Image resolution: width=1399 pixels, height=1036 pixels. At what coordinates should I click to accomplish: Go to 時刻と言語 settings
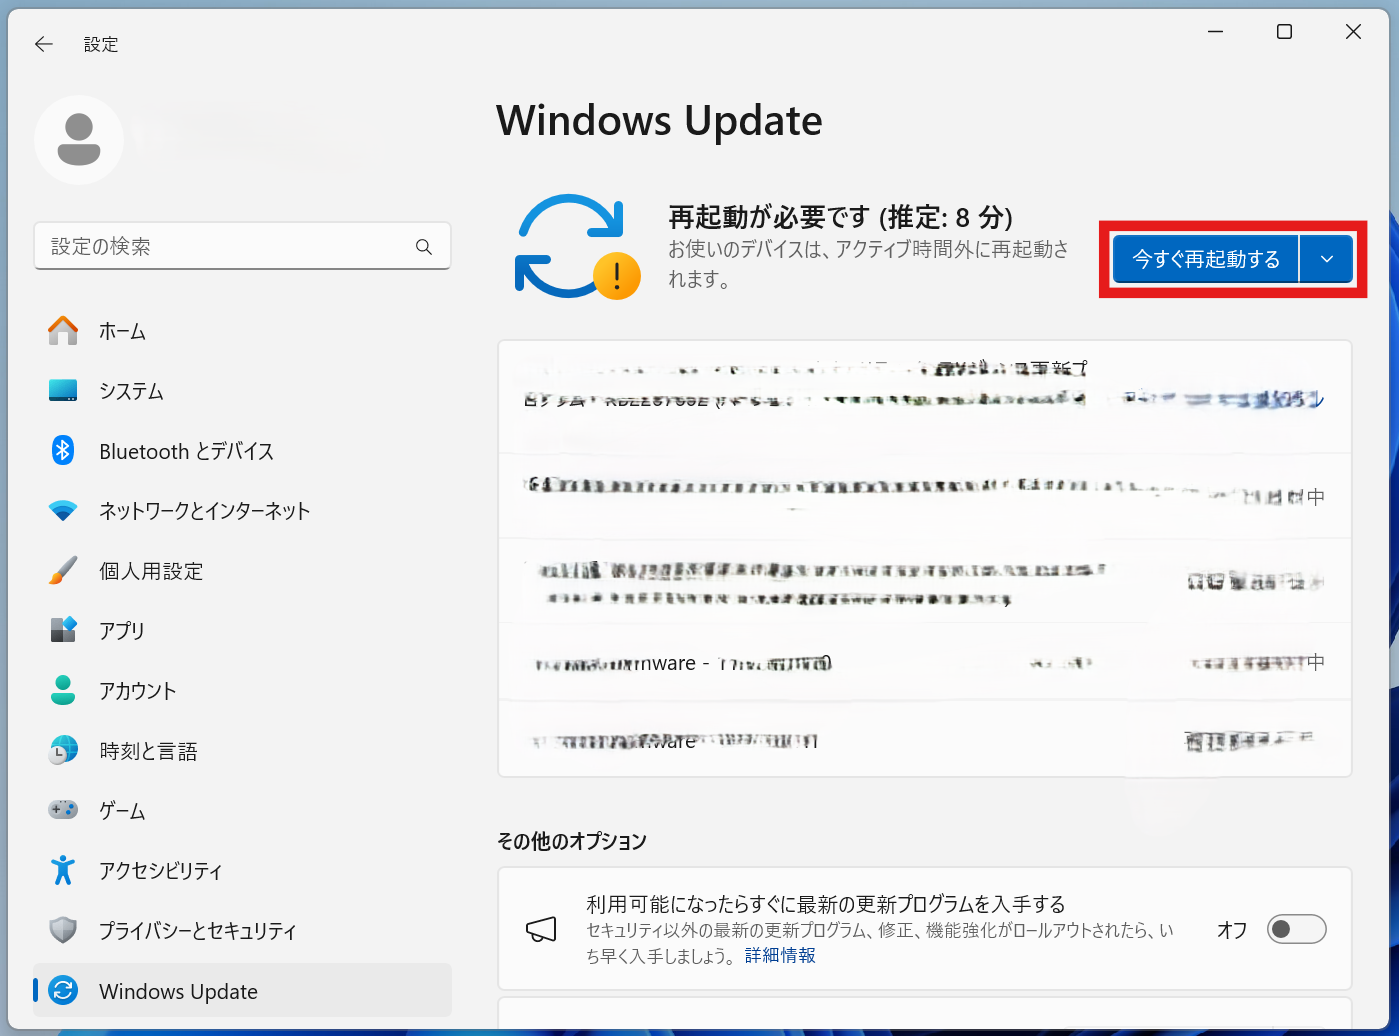click(242, 750)
